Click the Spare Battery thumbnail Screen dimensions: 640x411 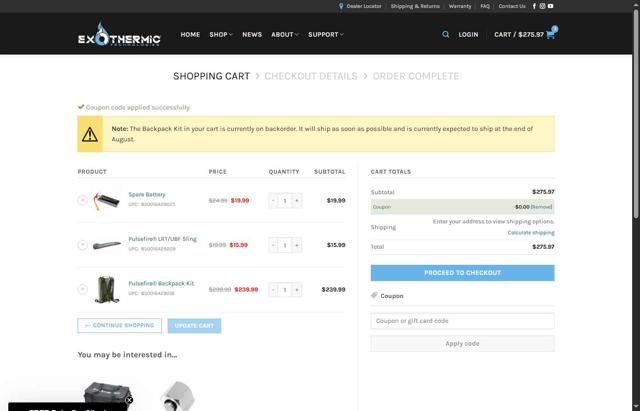(x=106, y=201)
